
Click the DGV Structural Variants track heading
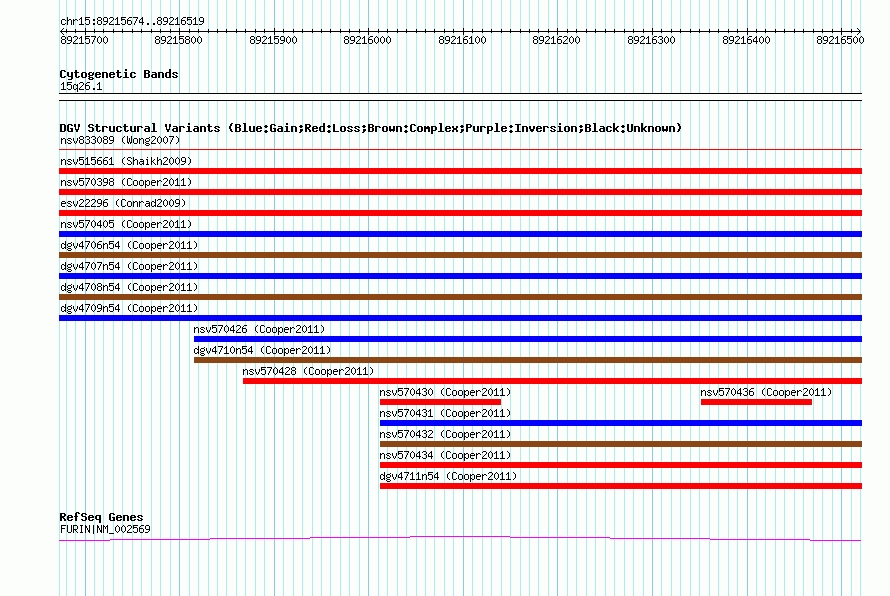[x=371, y=128]
